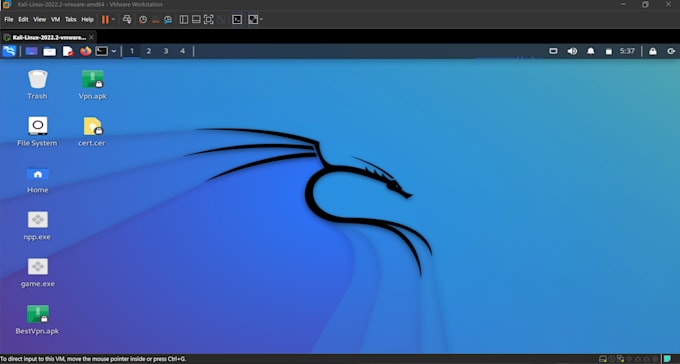Open the VM menu
The height and width of the screenshot is (364, 680).
point(56,20)
